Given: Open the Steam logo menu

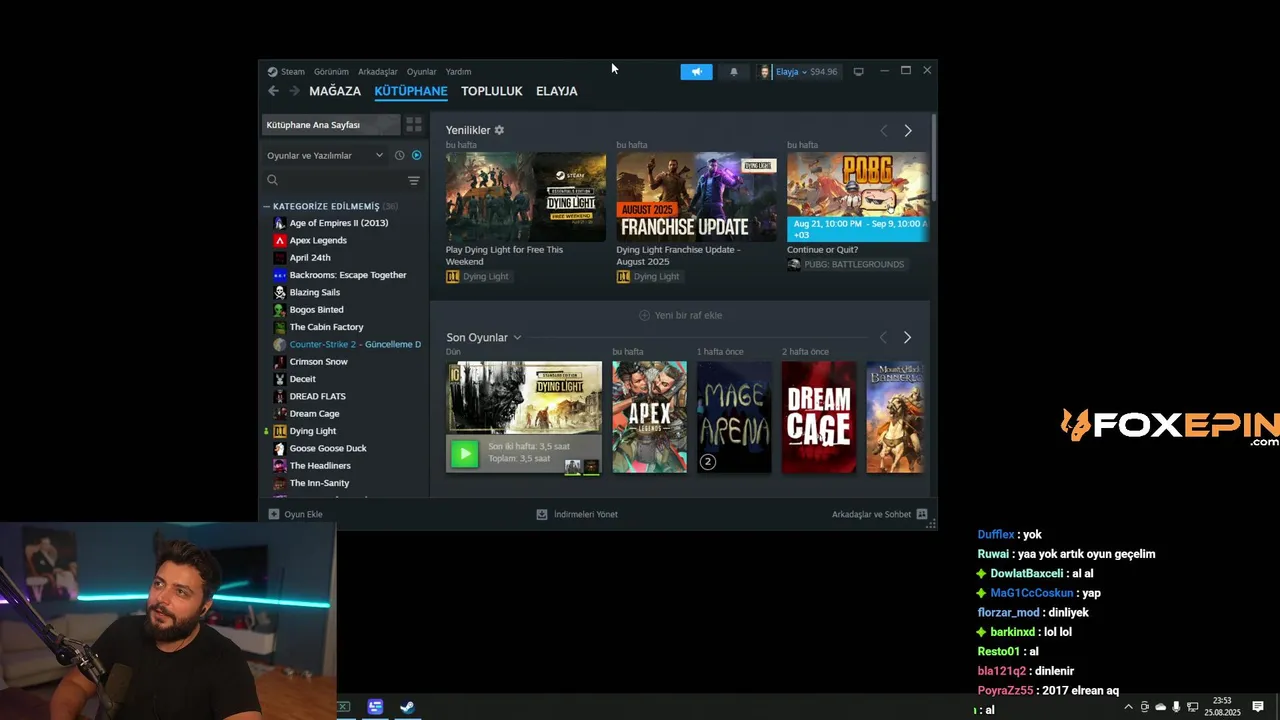Looking at the screenshot, I should tap(286, 72).
